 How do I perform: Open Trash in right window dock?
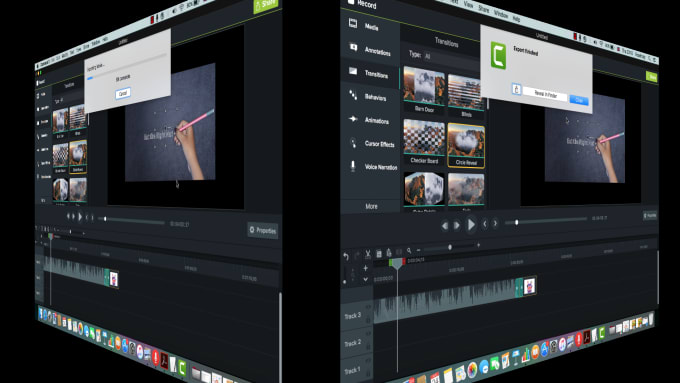[x=651, y=318]
